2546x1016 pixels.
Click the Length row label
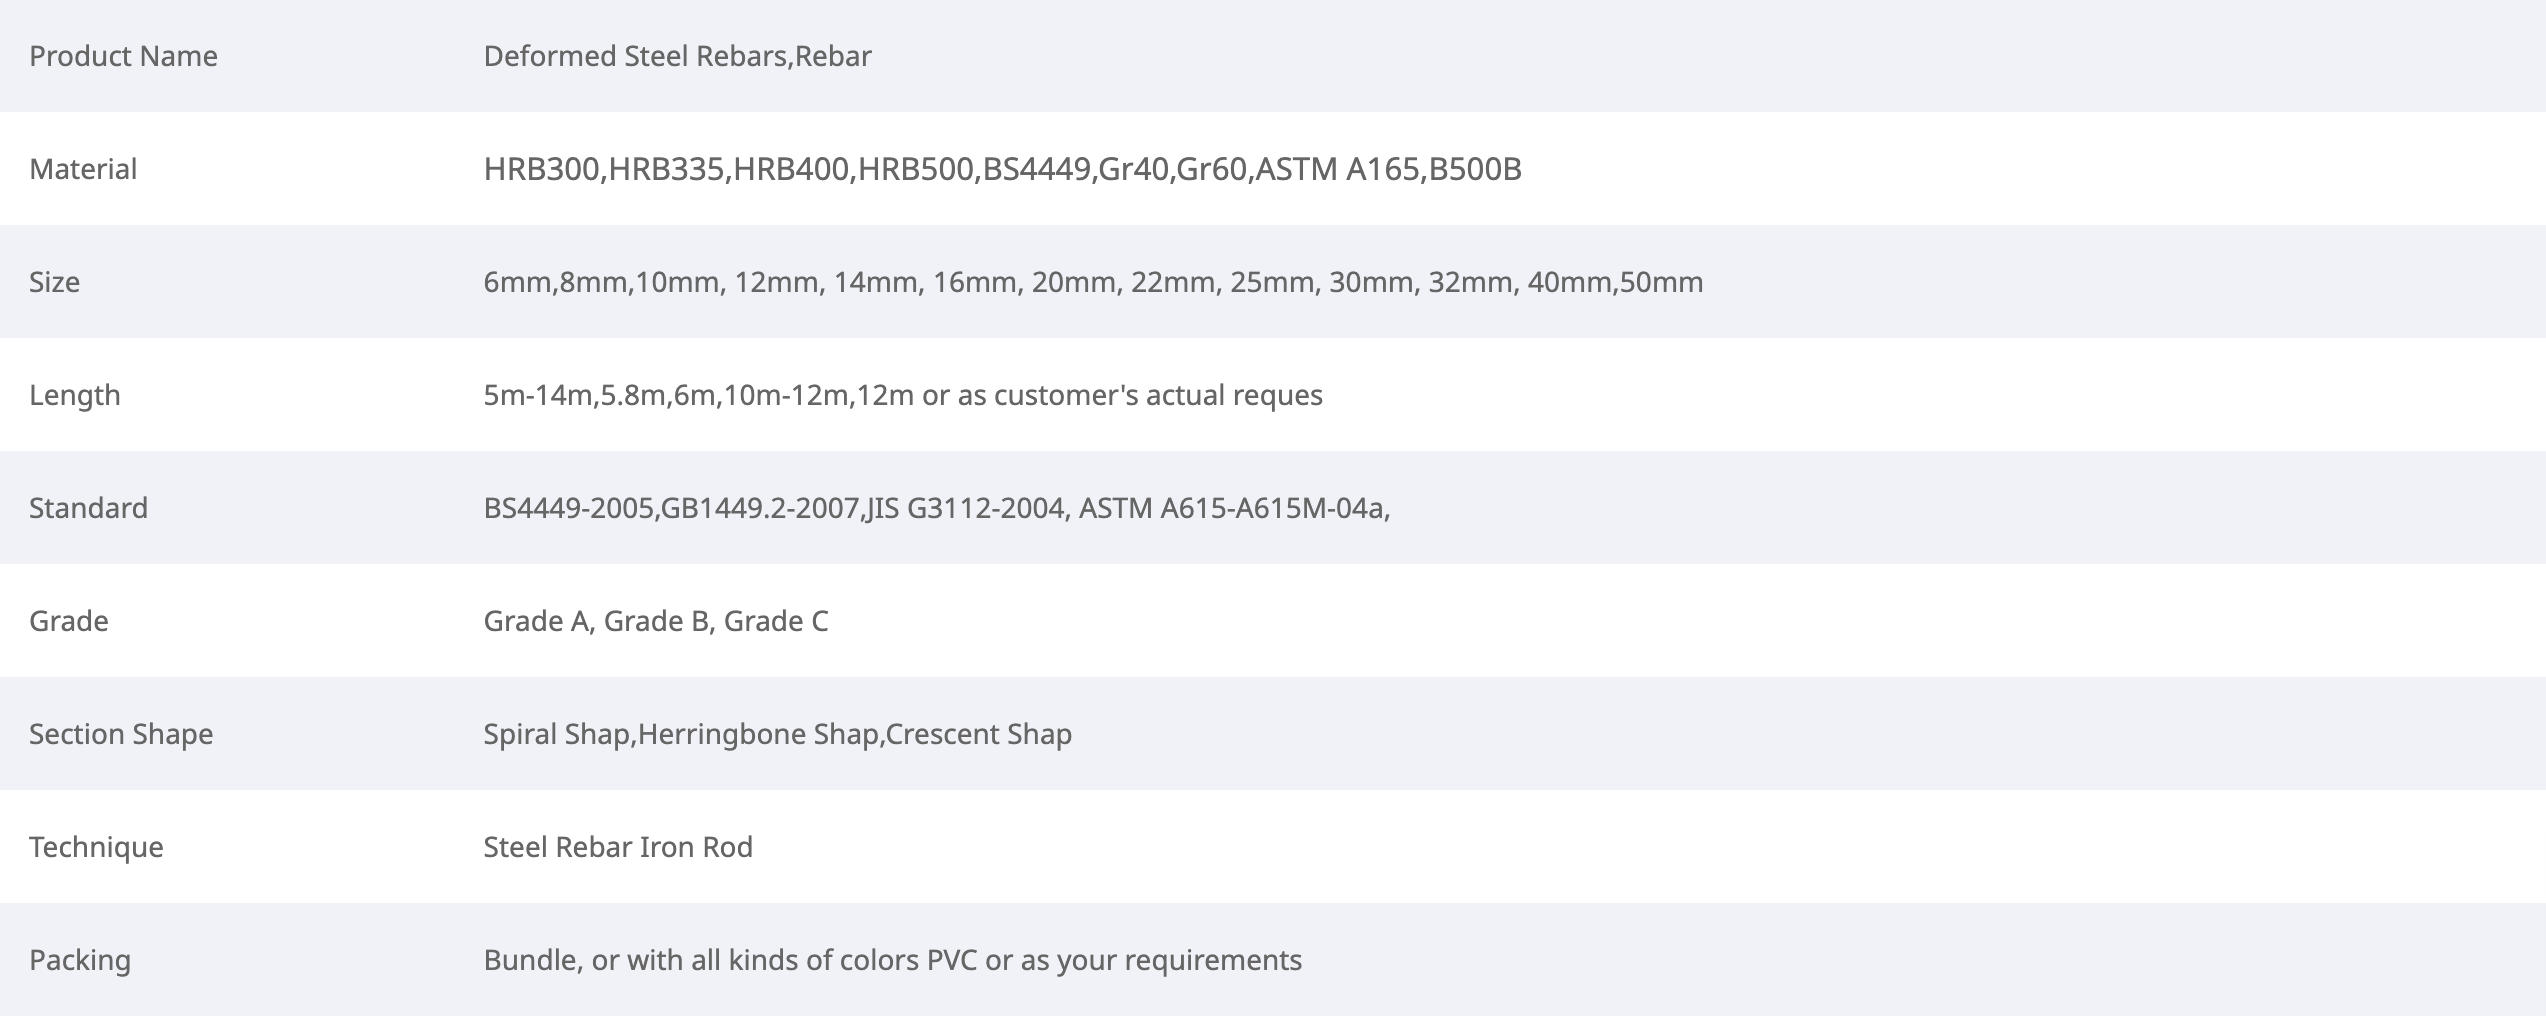point(75,395)
